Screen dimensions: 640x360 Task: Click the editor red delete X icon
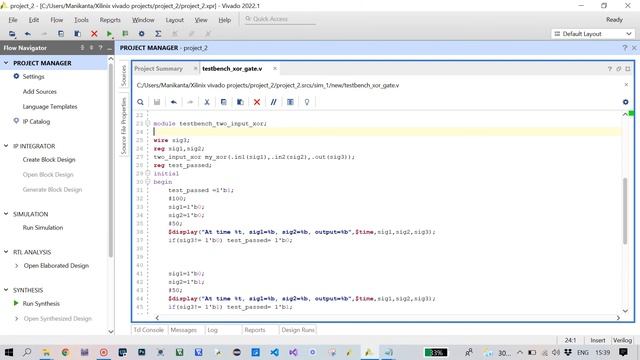[257, 102]
